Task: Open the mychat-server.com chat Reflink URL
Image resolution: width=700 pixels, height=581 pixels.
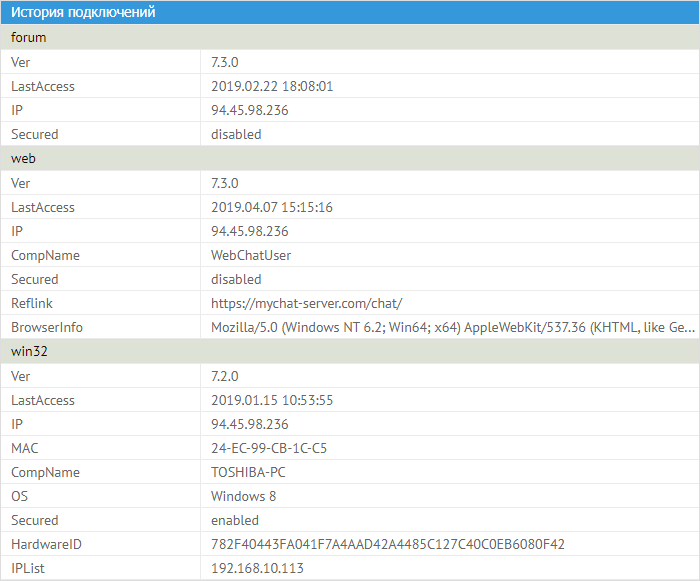Action: pos(306,303)
